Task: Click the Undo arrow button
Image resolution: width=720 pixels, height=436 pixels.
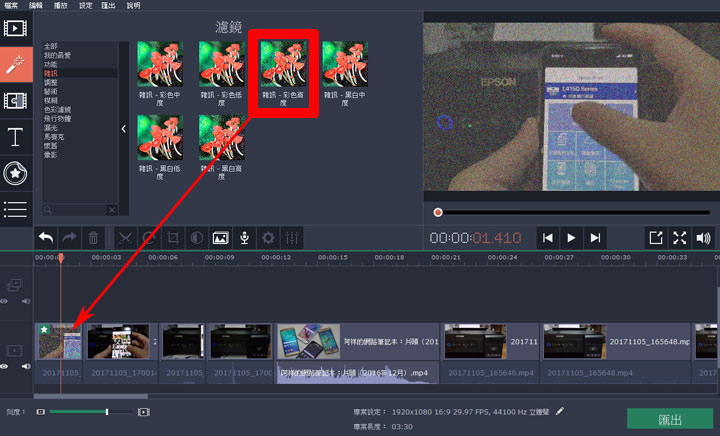Action: click(x=45, y=238)
